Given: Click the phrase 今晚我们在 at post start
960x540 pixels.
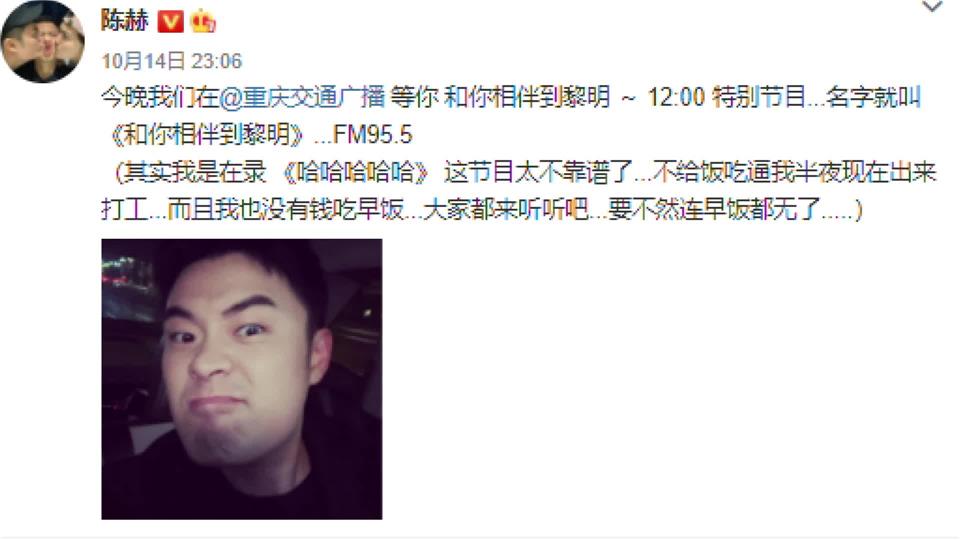Looking at the screenshot, I should point(160,97).
